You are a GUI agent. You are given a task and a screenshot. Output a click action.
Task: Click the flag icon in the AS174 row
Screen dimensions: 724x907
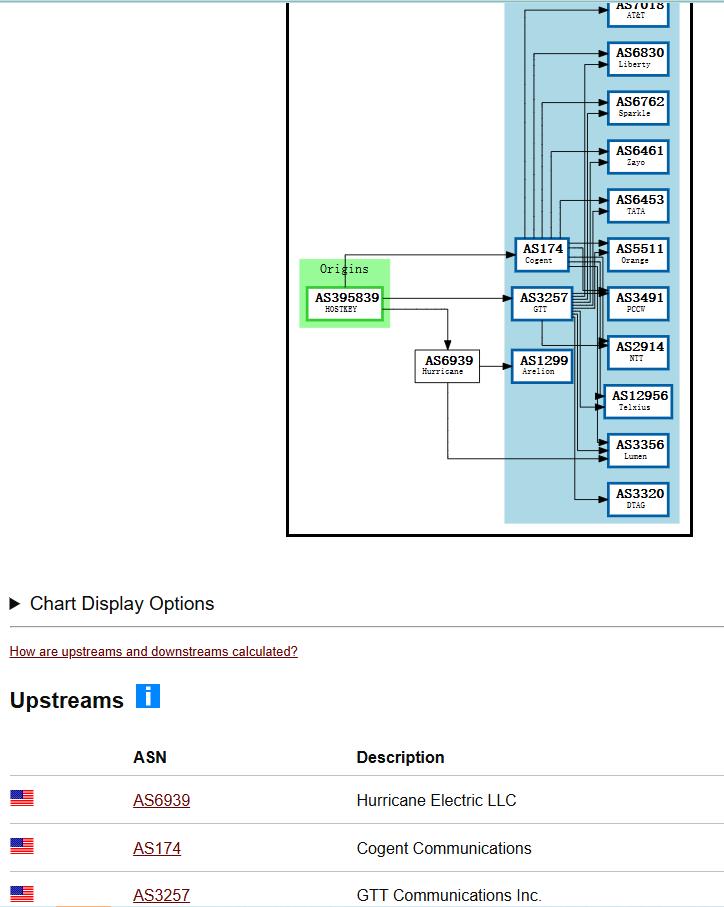click(x=22, y=846)
